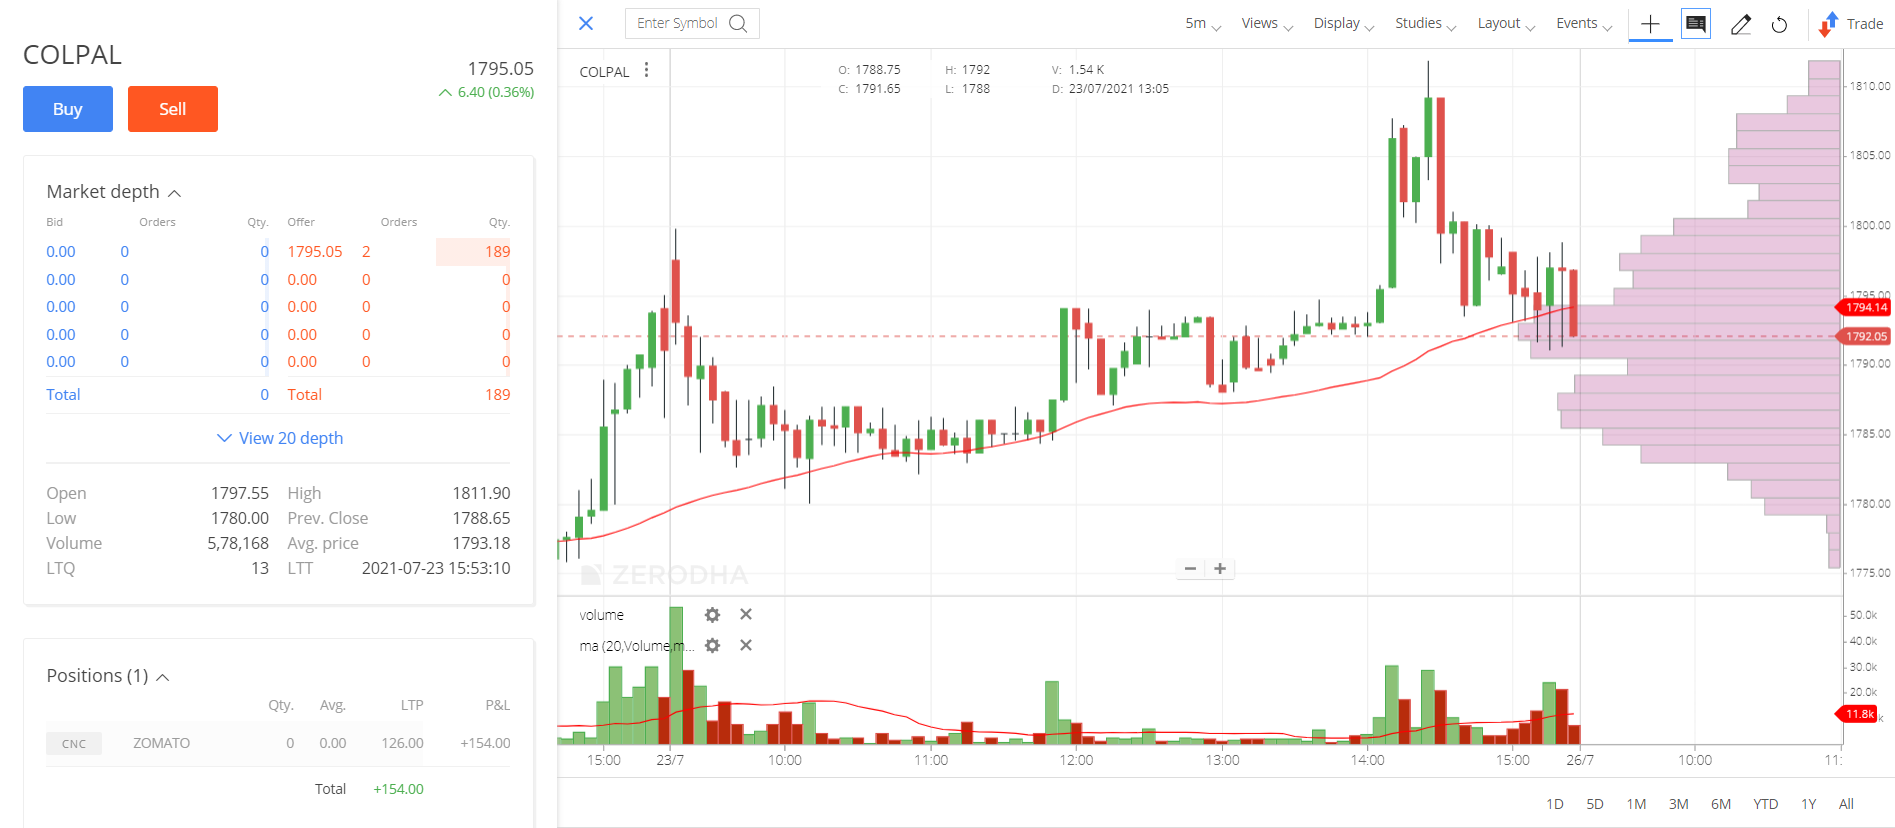This screenshot has width=1895, height=828.
Task: Click the 1794.14 price marker
Action: point(1864,307)
